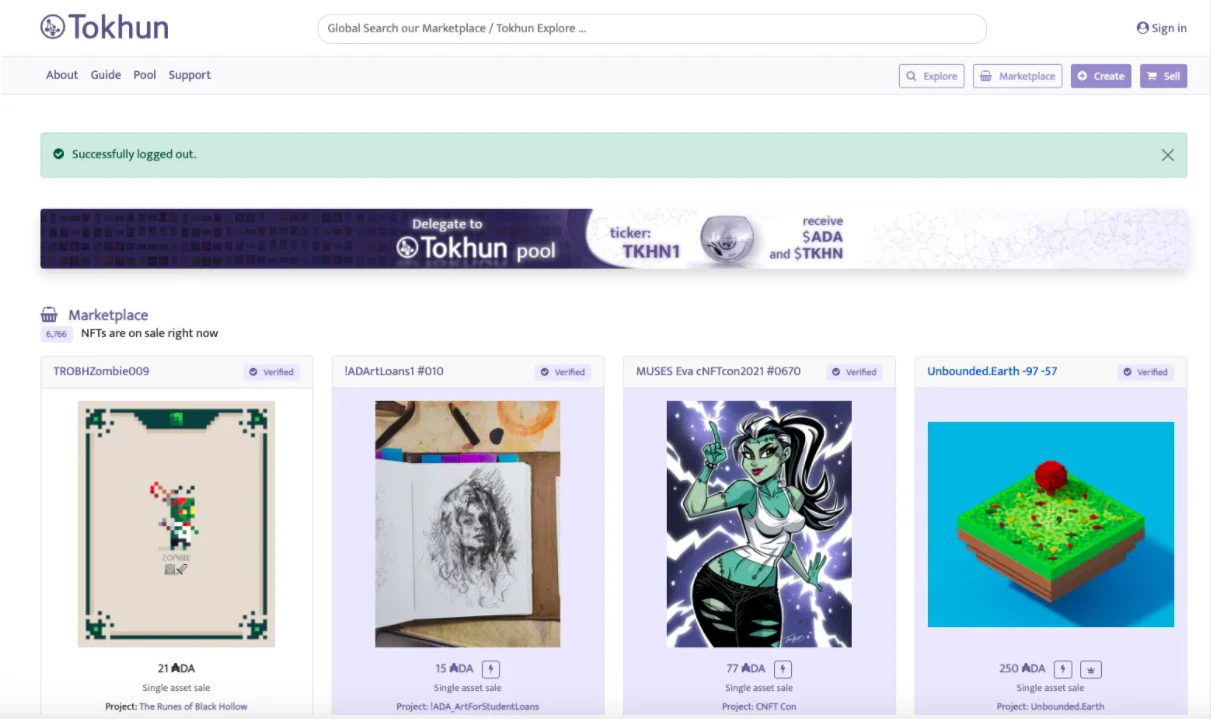Open the MUSES Eva artwork image

[x=759, y=524]
